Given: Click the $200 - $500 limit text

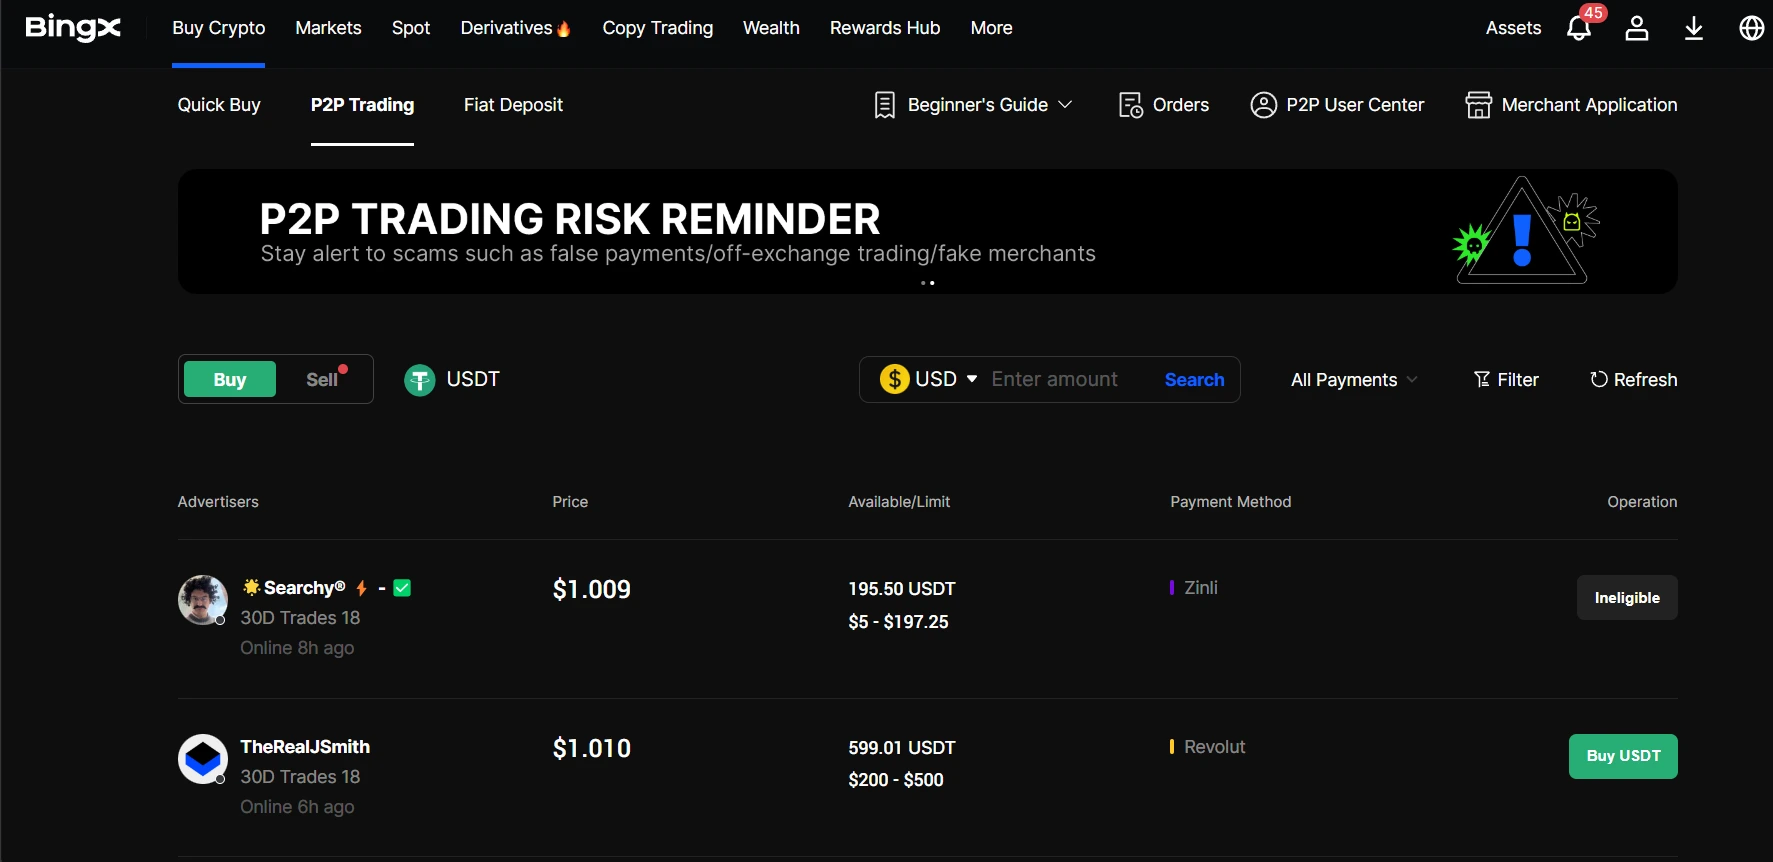Looking at the screenshot, I should pyautogui.click(x=896, y=780).
